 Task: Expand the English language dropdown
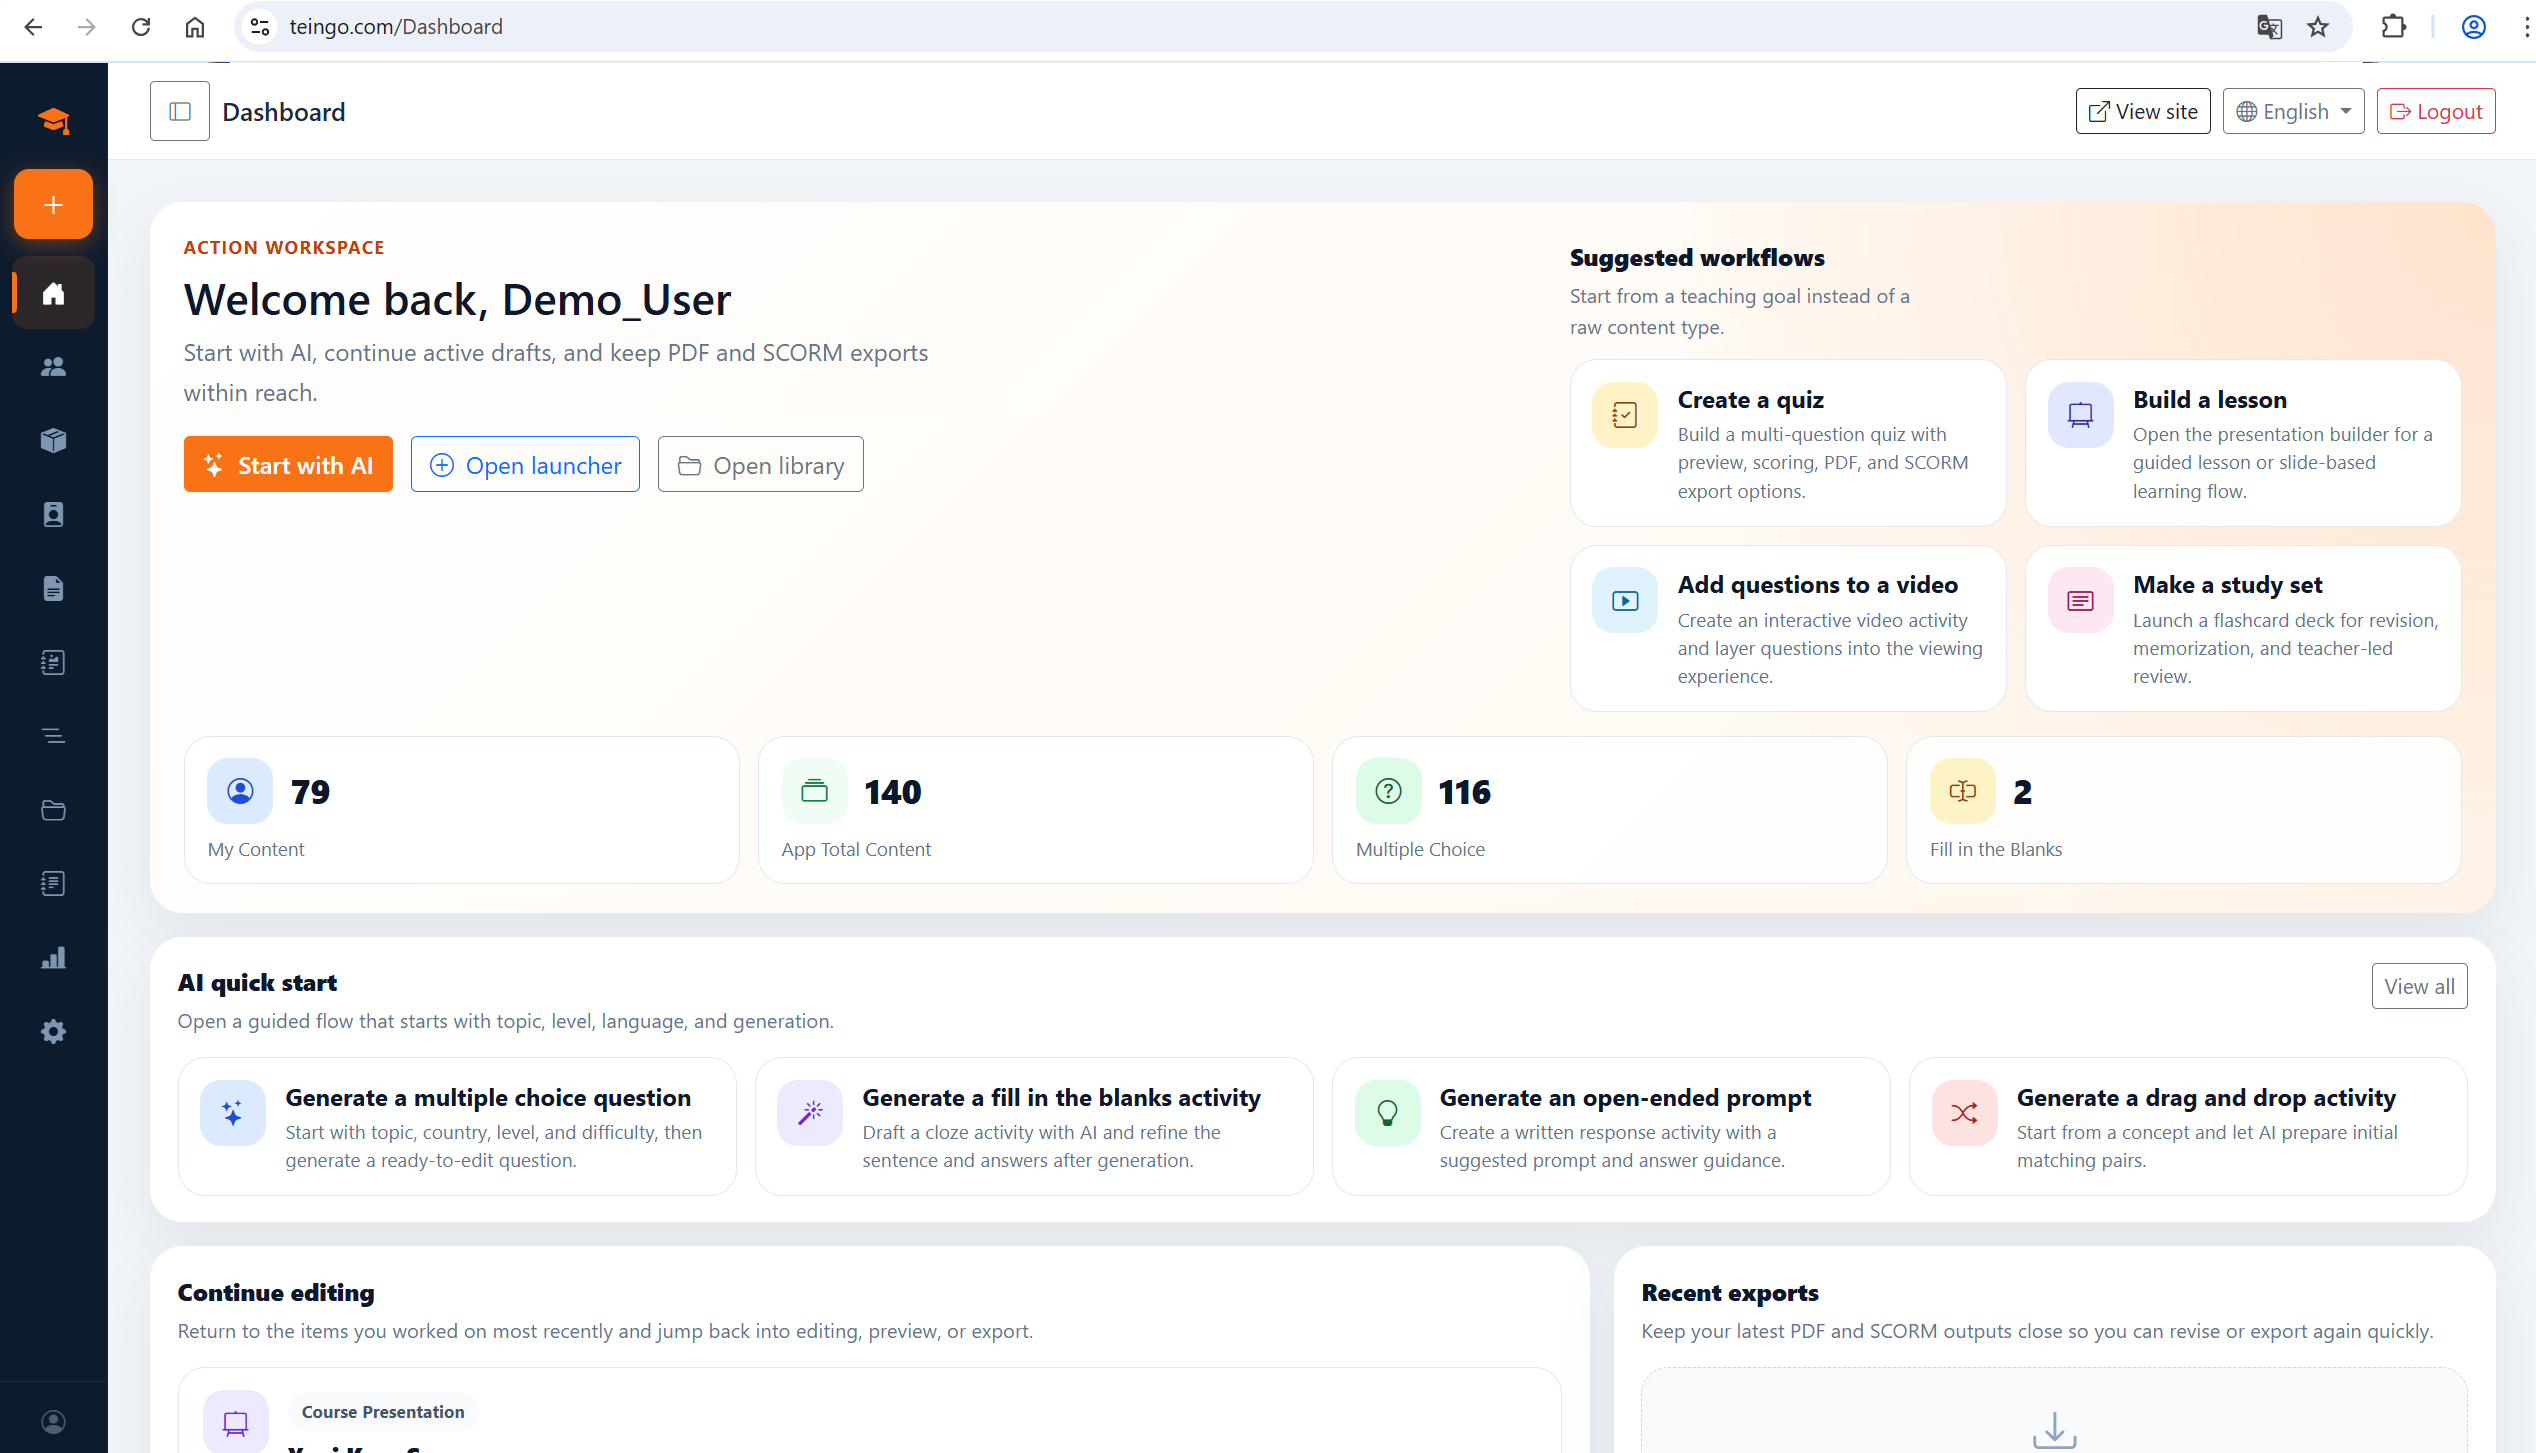(x=2292, y=112)
